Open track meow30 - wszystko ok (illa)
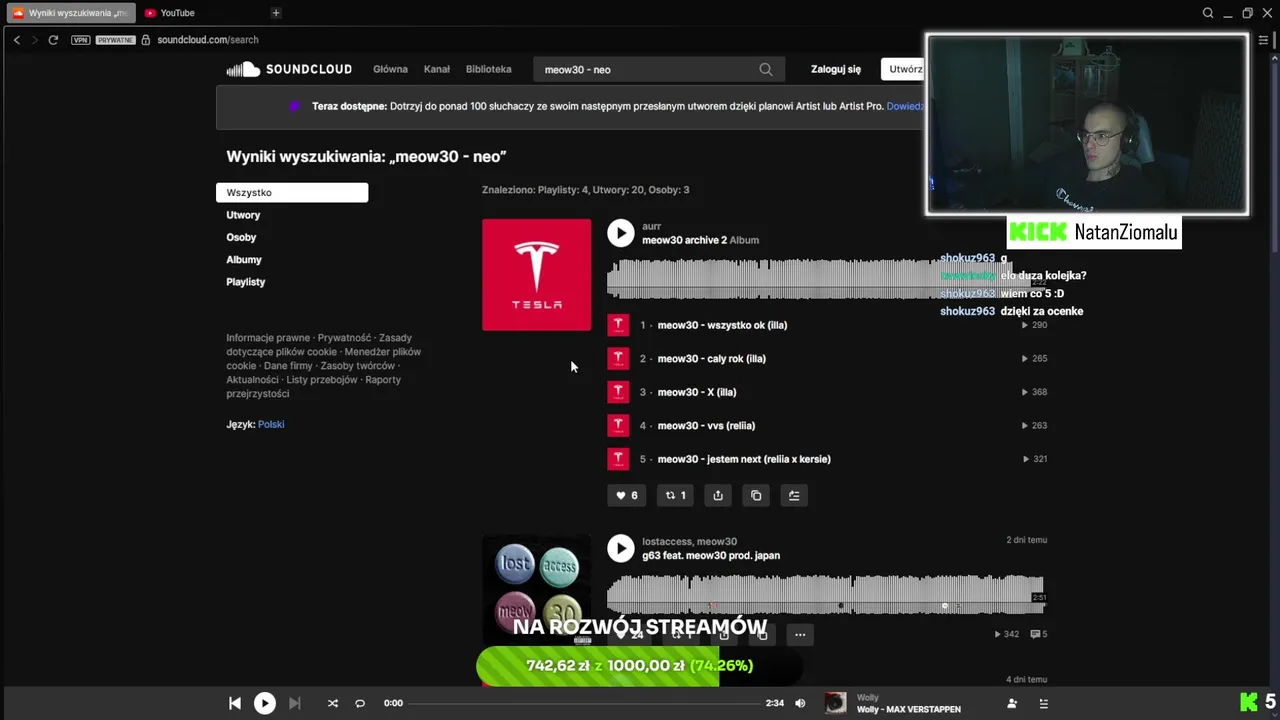1280x720 pixels. click(723, 325)
